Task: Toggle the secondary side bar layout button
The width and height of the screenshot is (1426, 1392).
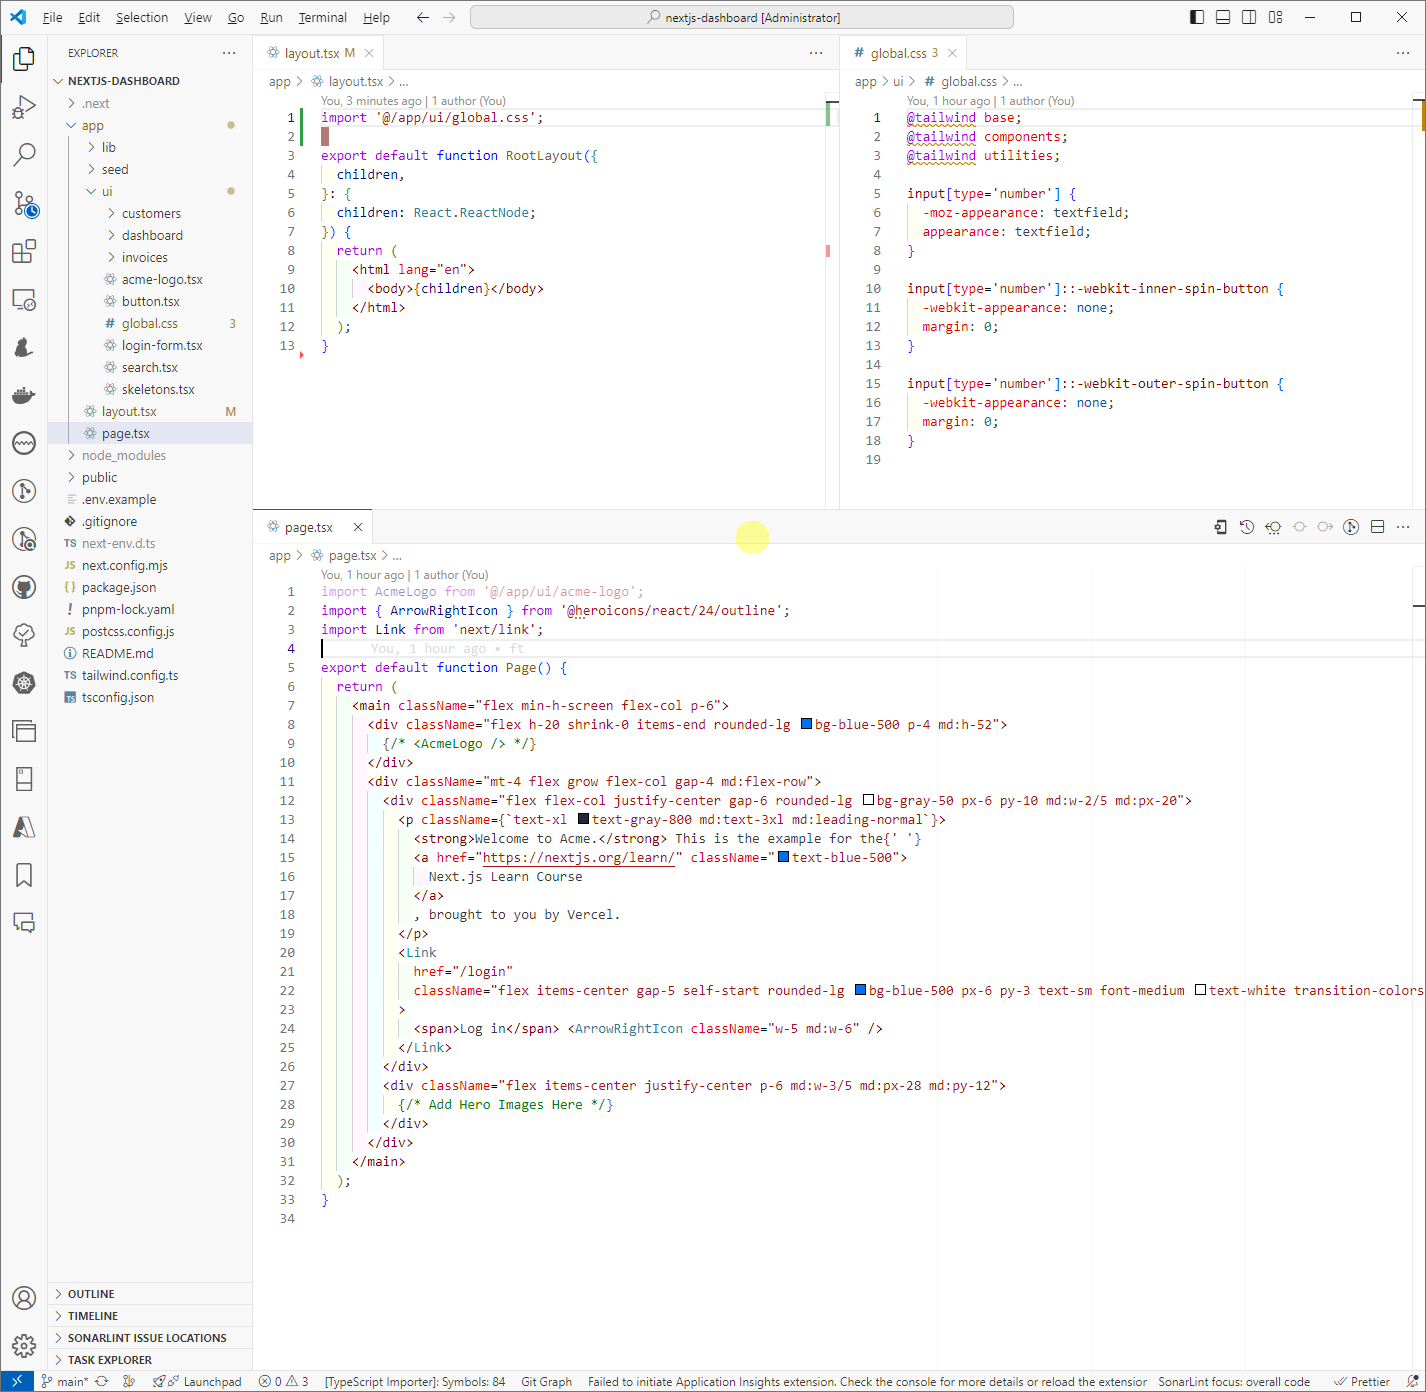Action: tap(1249, 17)
